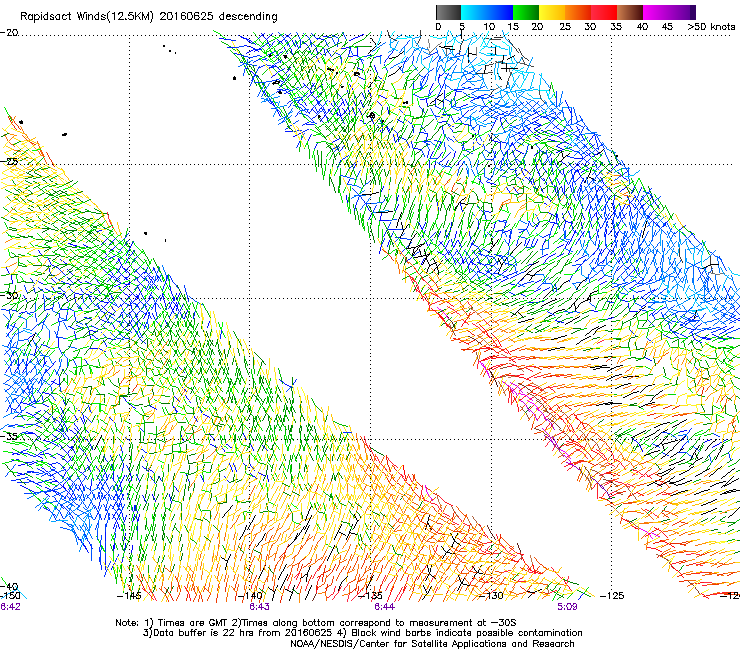Click the longitude axis label '-125'

[x=612, y=596]
